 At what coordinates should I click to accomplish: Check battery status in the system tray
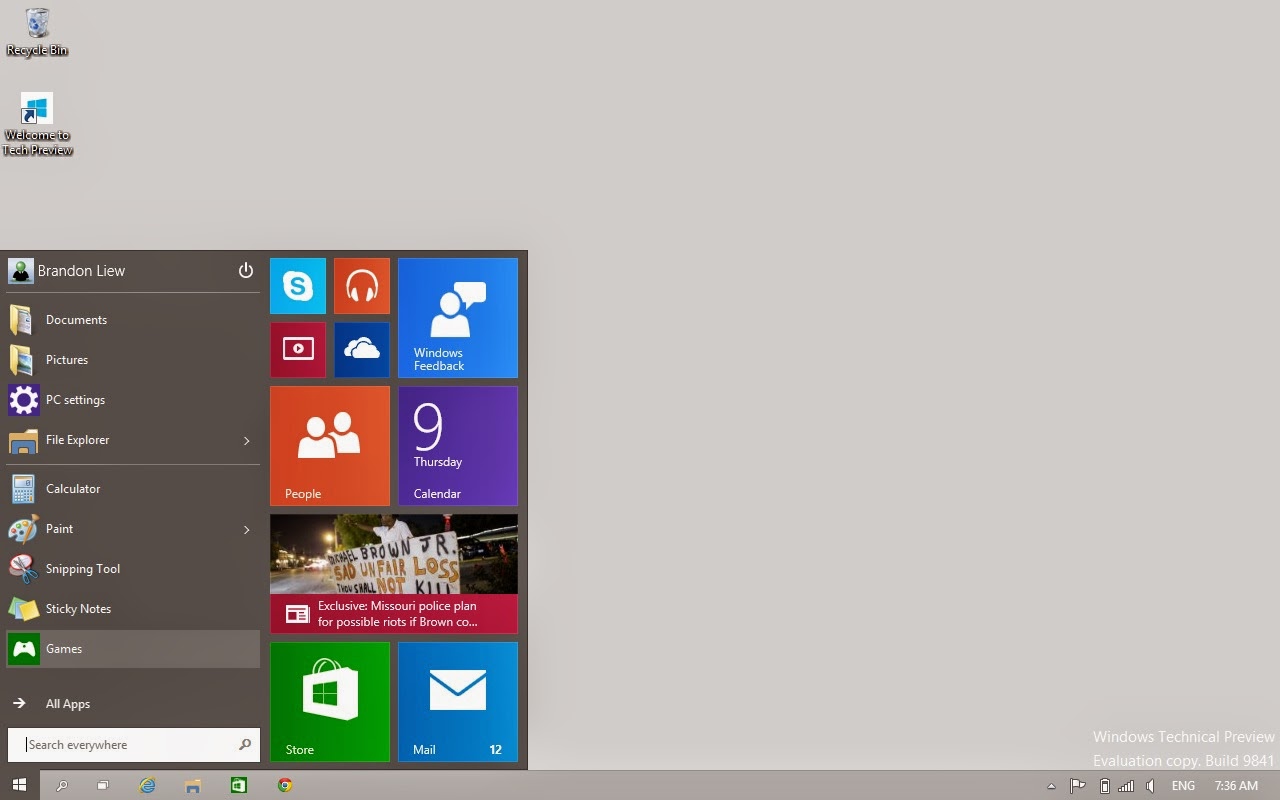tap(1104, 786)
